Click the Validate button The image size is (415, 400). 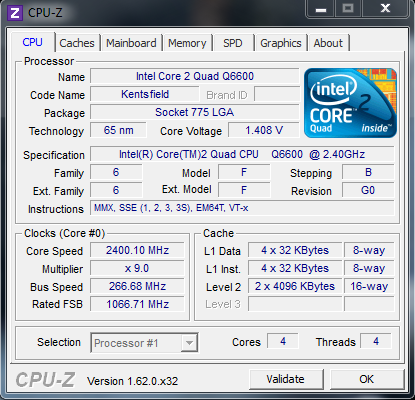pyautogui.click(x=285, y=379)
